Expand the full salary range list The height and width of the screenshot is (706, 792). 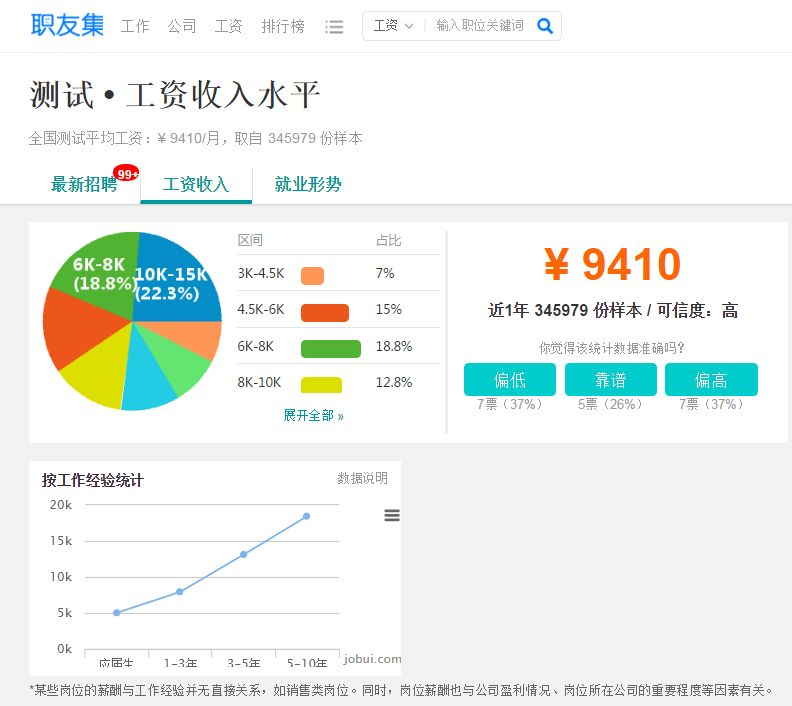point(313,415)
